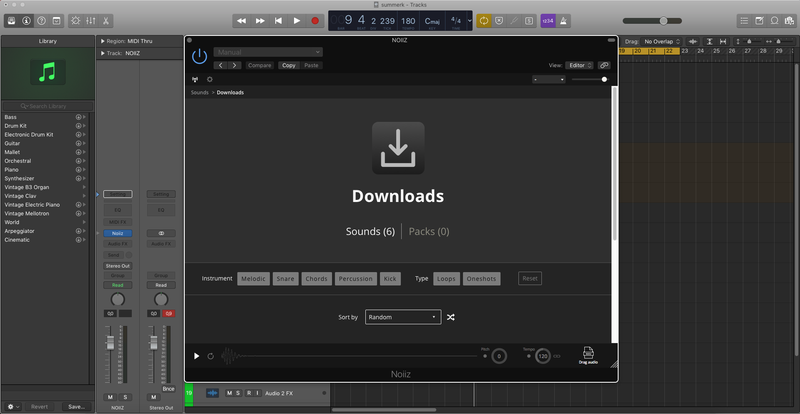
Task: Click the Noiiz plugin power button
Action: click(x=199, y=56)
